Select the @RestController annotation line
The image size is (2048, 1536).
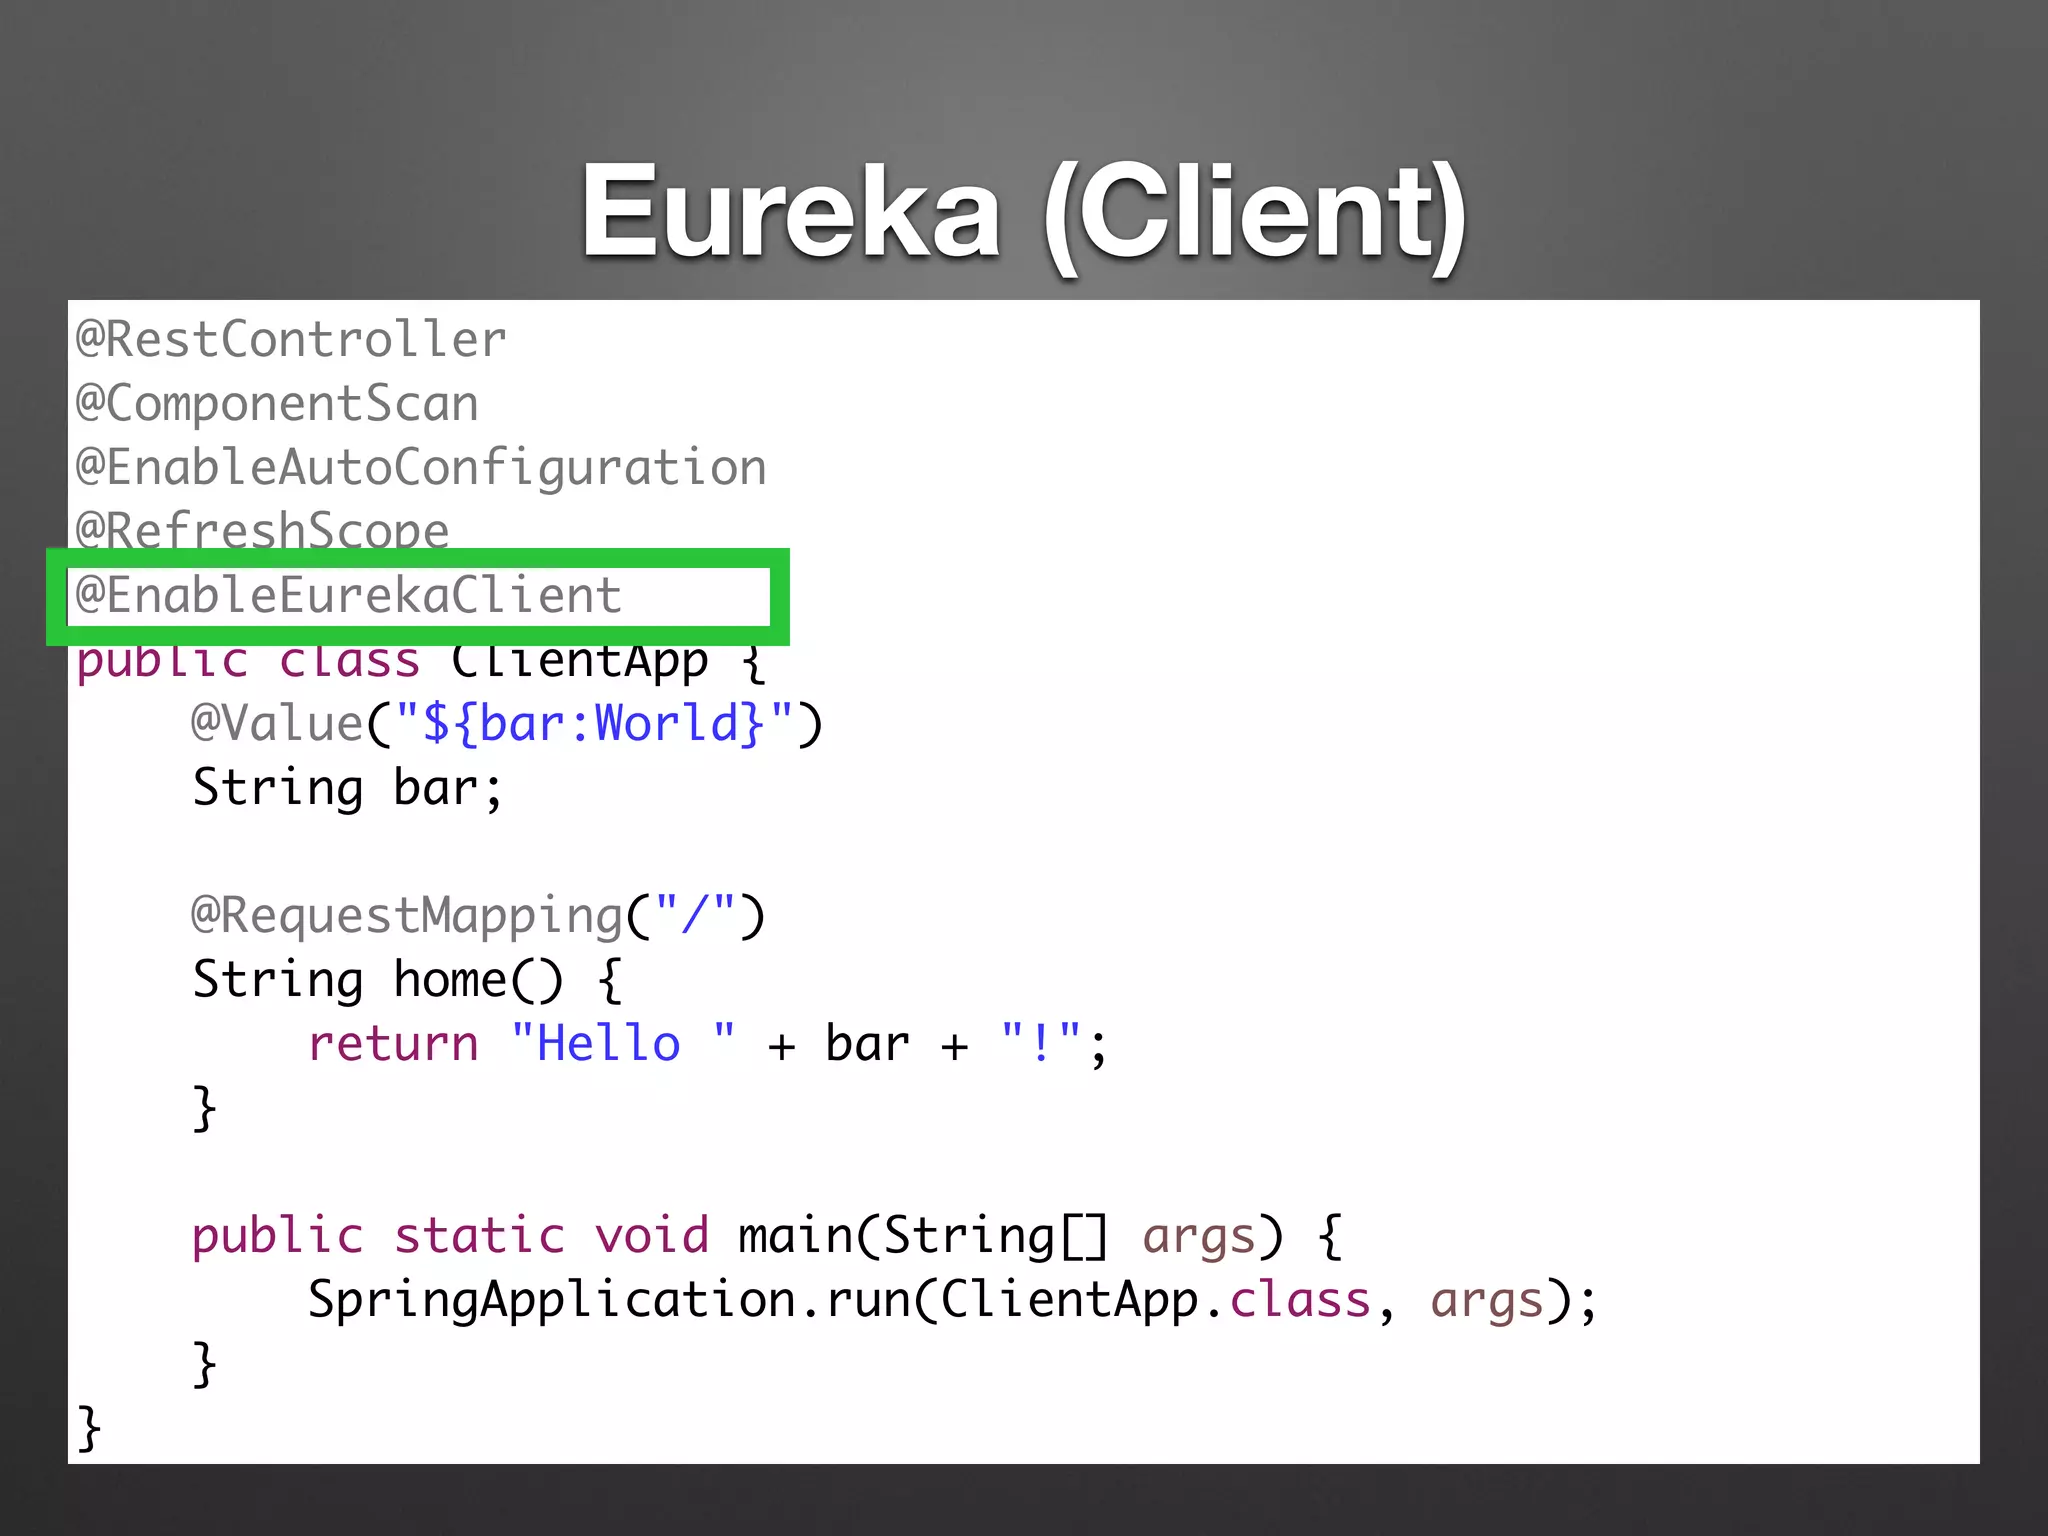pos(292,340)
